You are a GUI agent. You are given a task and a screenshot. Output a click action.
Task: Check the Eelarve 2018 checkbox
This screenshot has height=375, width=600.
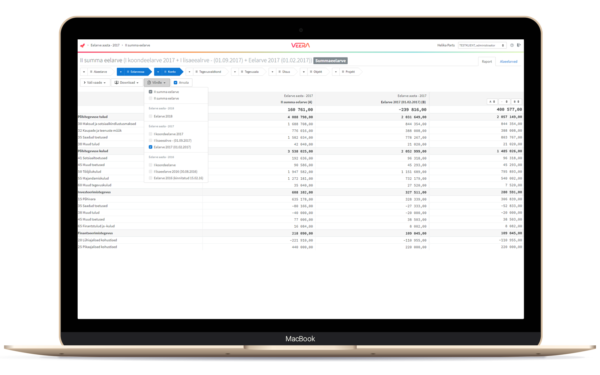coord(150,116)
